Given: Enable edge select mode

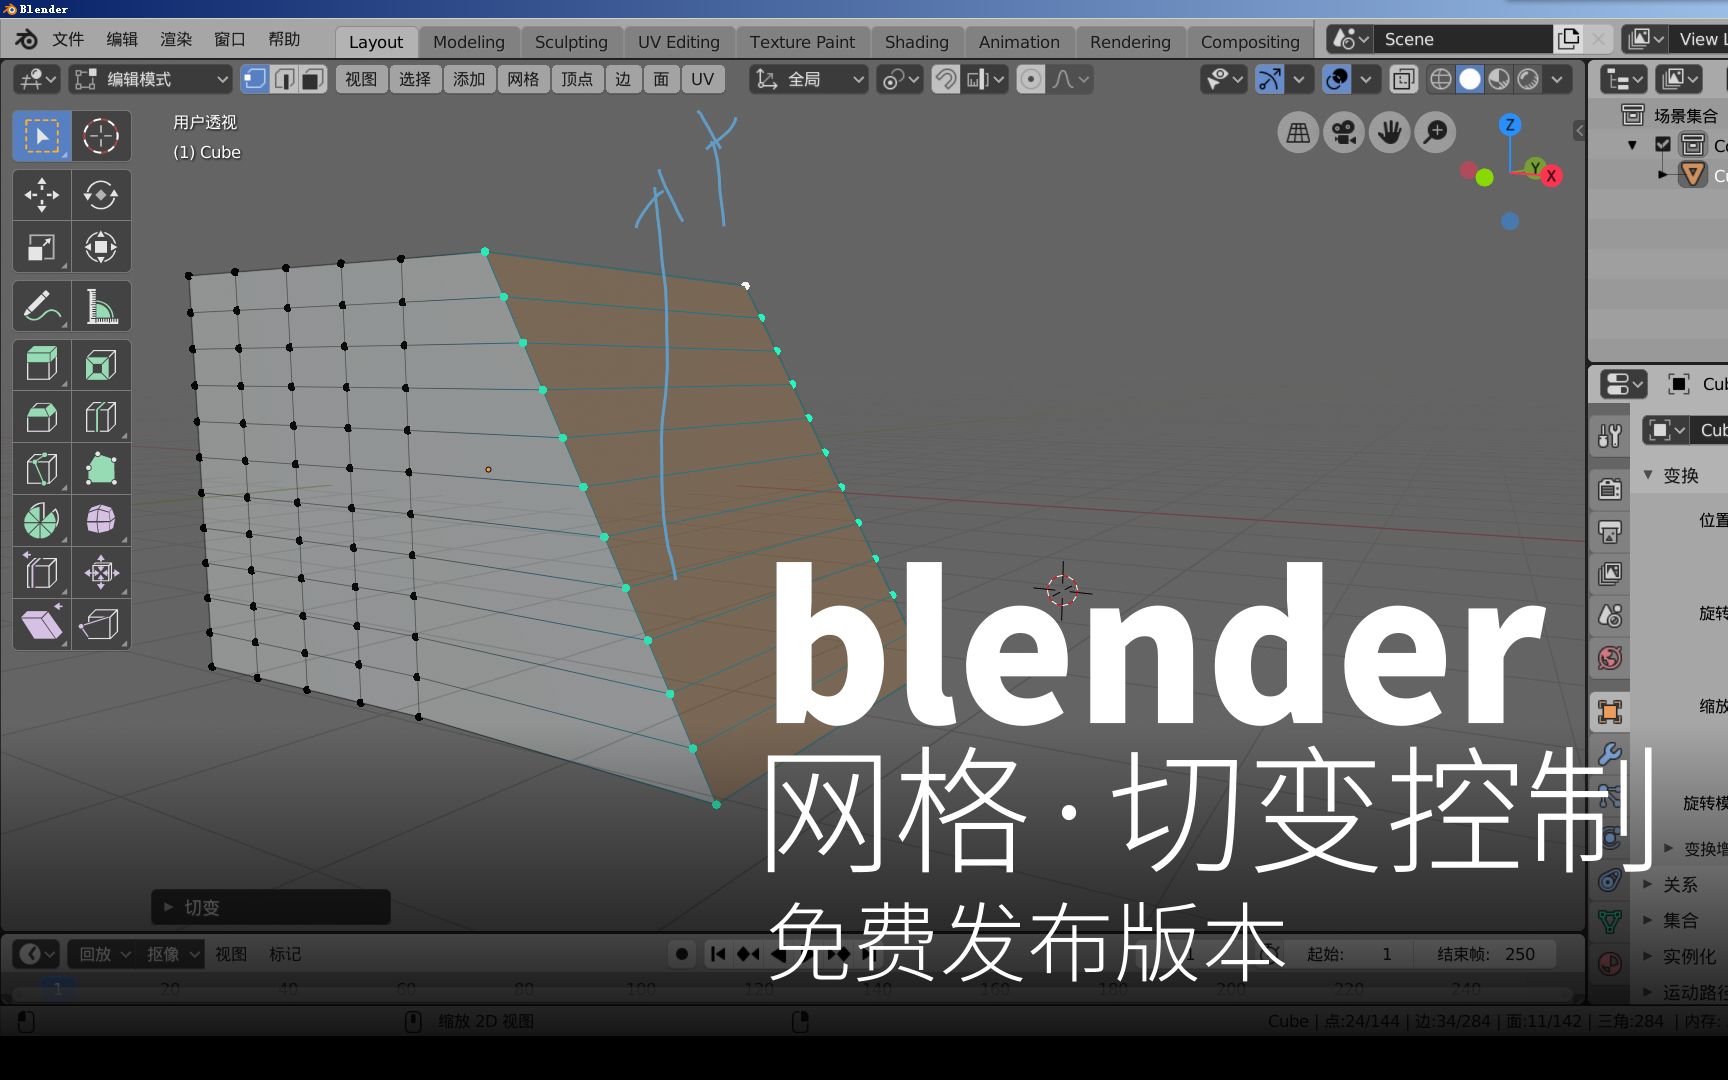Looking at the screenshot, I should click(285, 79).
